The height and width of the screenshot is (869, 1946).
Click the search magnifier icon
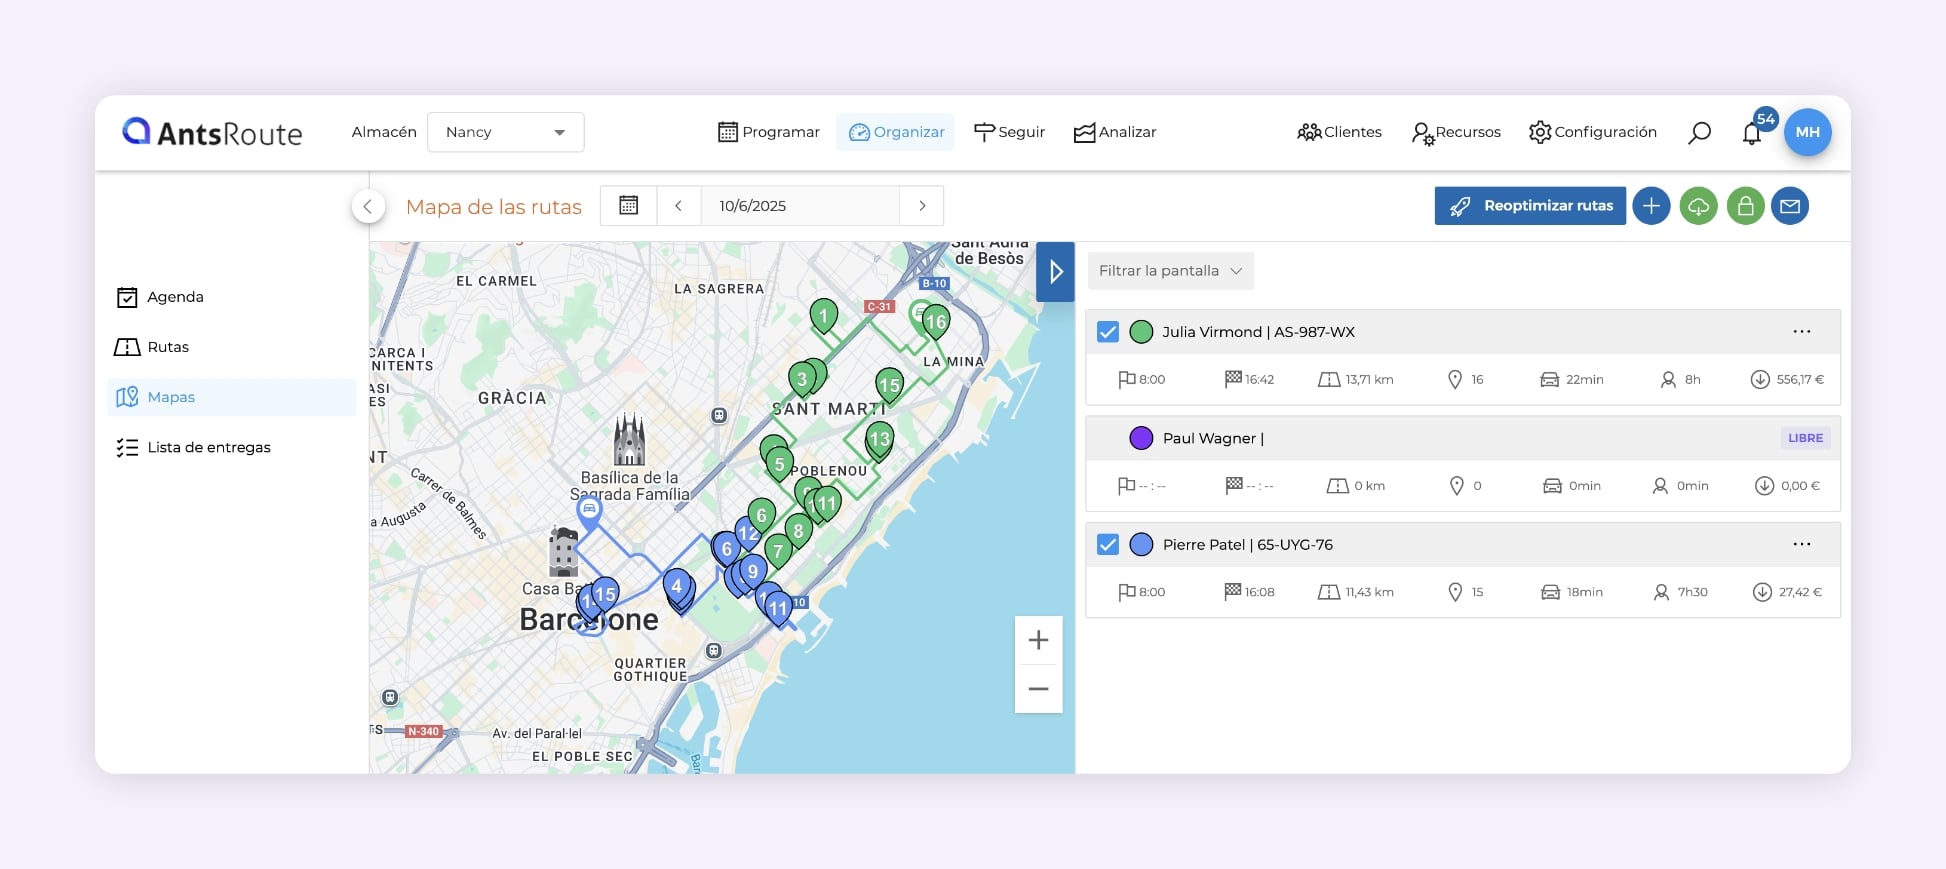point(1699,133)
